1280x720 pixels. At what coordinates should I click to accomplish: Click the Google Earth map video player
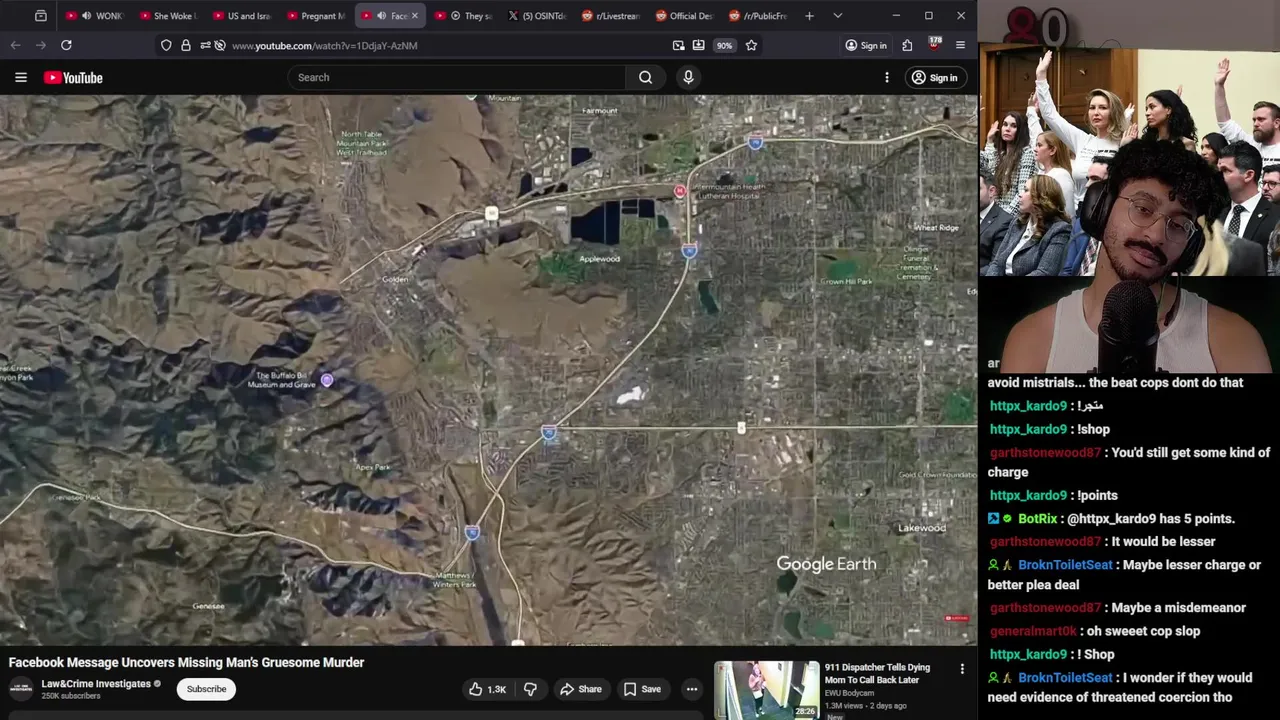pos(488,370)
